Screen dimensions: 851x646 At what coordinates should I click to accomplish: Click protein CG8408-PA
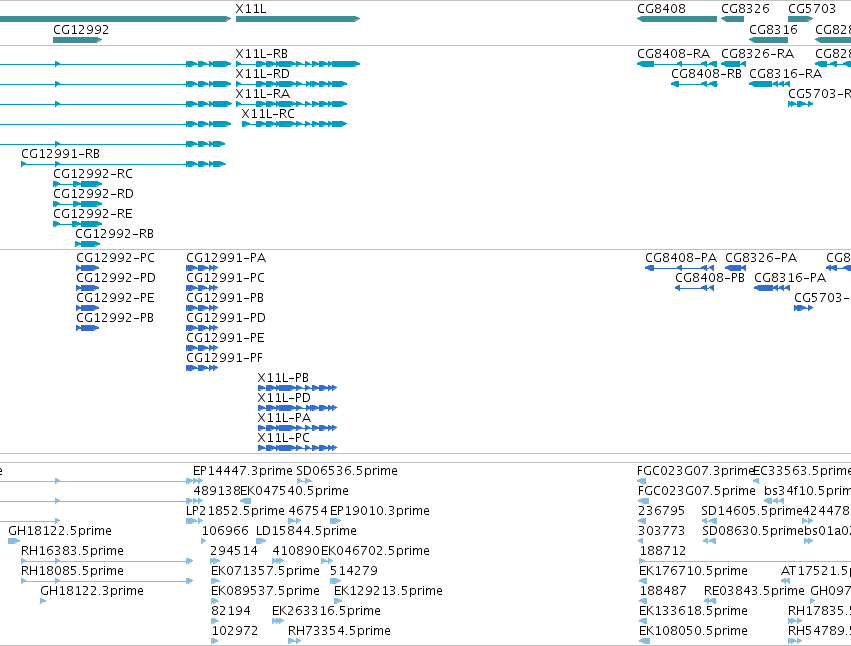(x=679, y=268)
